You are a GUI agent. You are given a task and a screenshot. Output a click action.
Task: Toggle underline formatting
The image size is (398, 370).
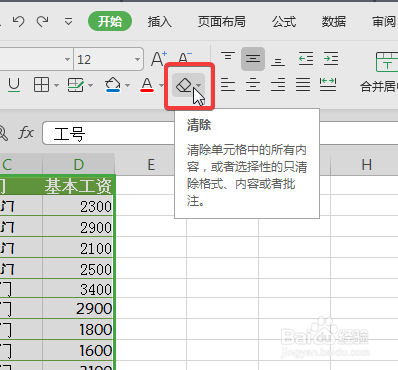tap(14, 85)
